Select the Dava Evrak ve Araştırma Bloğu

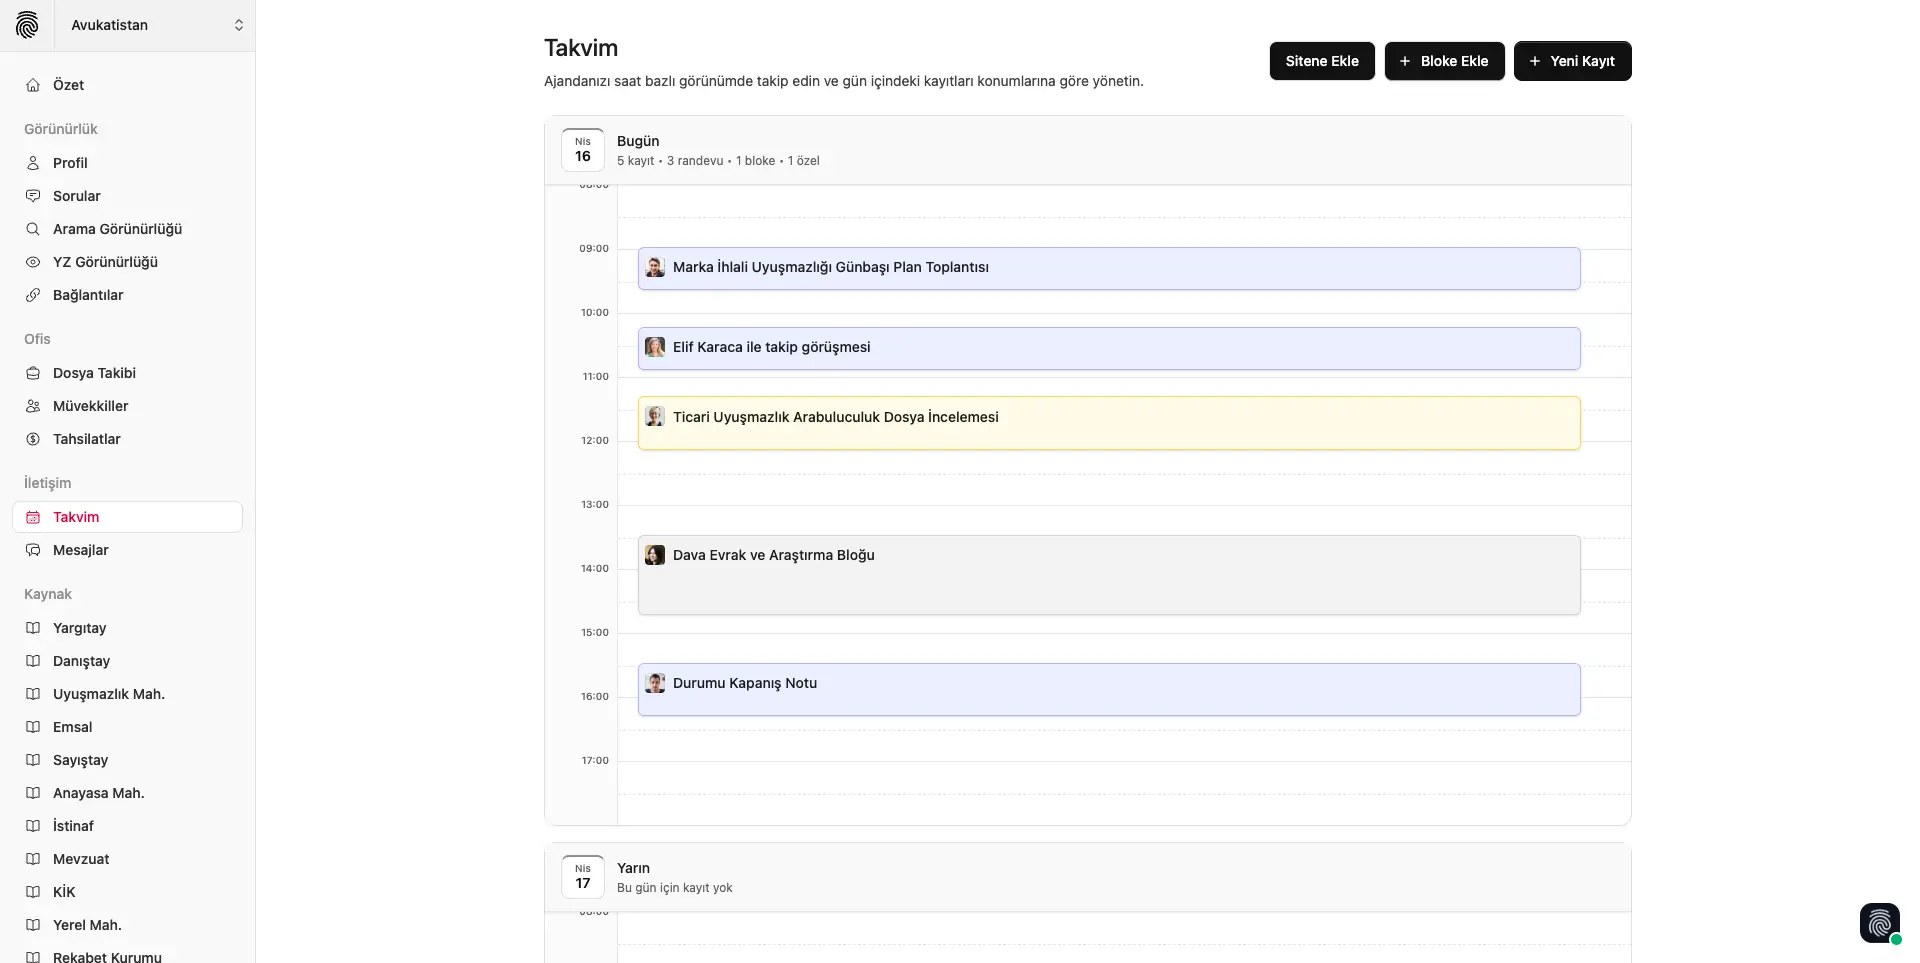pyautogui.click(x=1108, y=575)
